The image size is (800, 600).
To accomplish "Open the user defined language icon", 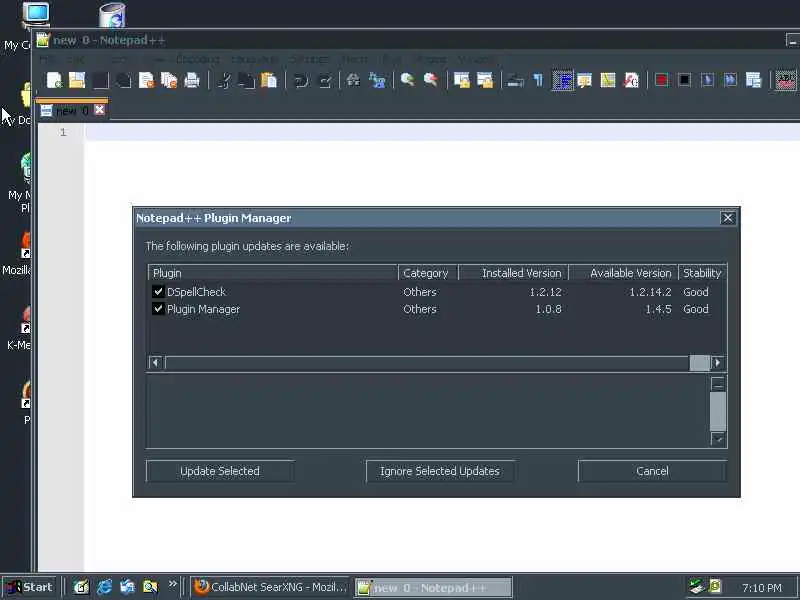I will (585, 80).
